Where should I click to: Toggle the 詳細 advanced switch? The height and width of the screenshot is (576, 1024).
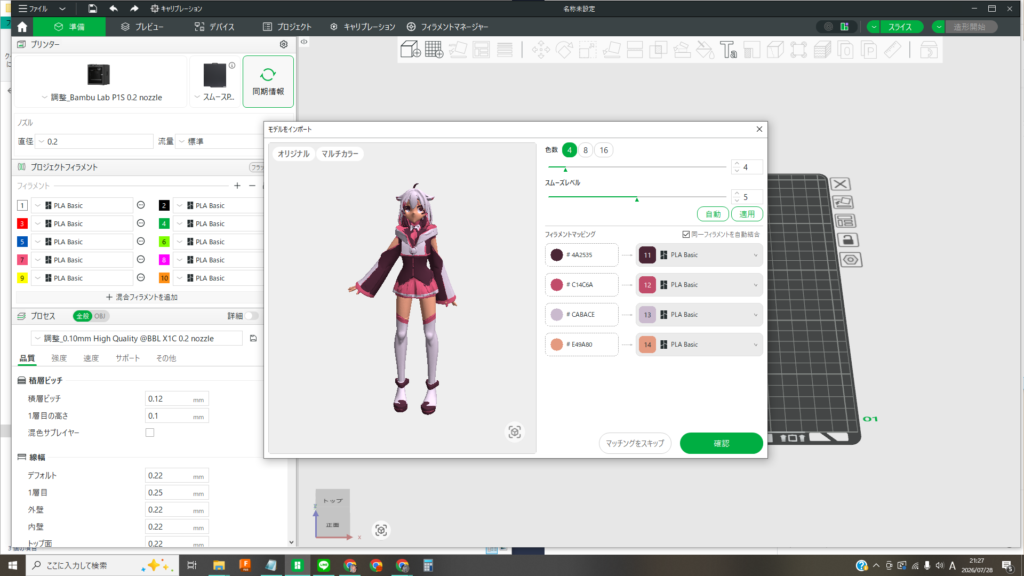pos(251,316)
